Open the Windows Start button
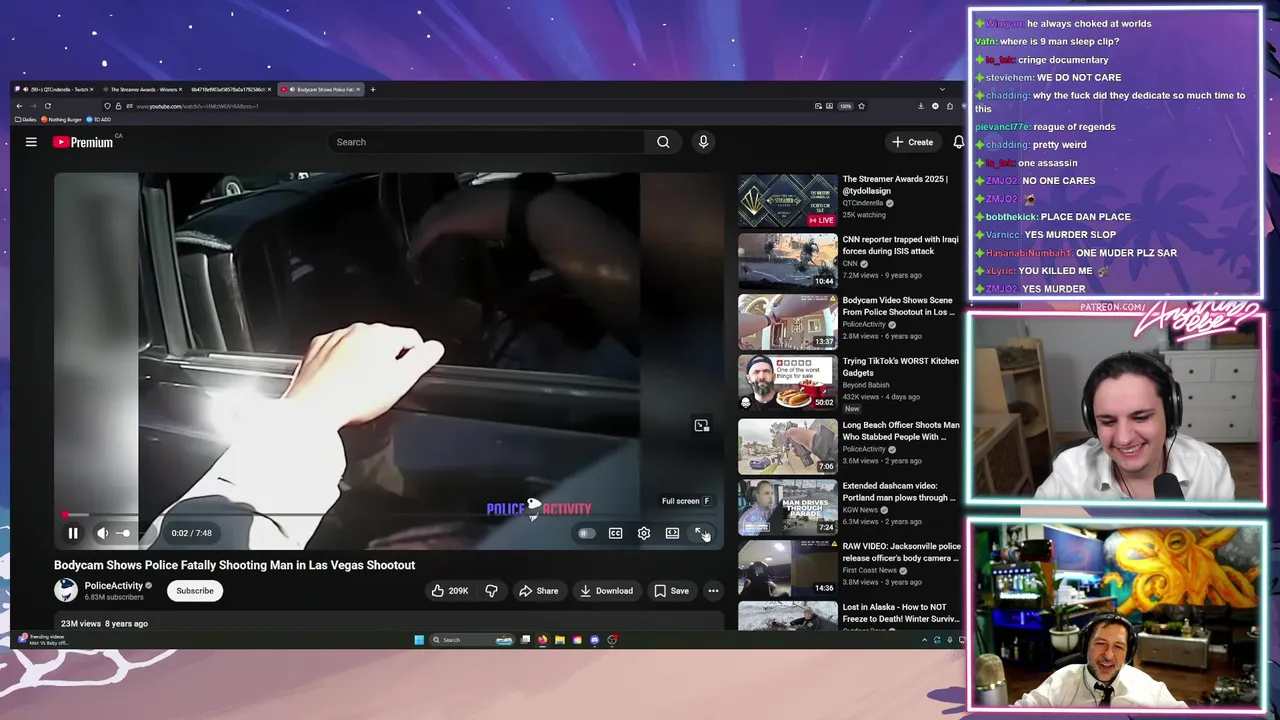Screen dimensions: 1280x720 pyautogui.click(x=419, y=640)
